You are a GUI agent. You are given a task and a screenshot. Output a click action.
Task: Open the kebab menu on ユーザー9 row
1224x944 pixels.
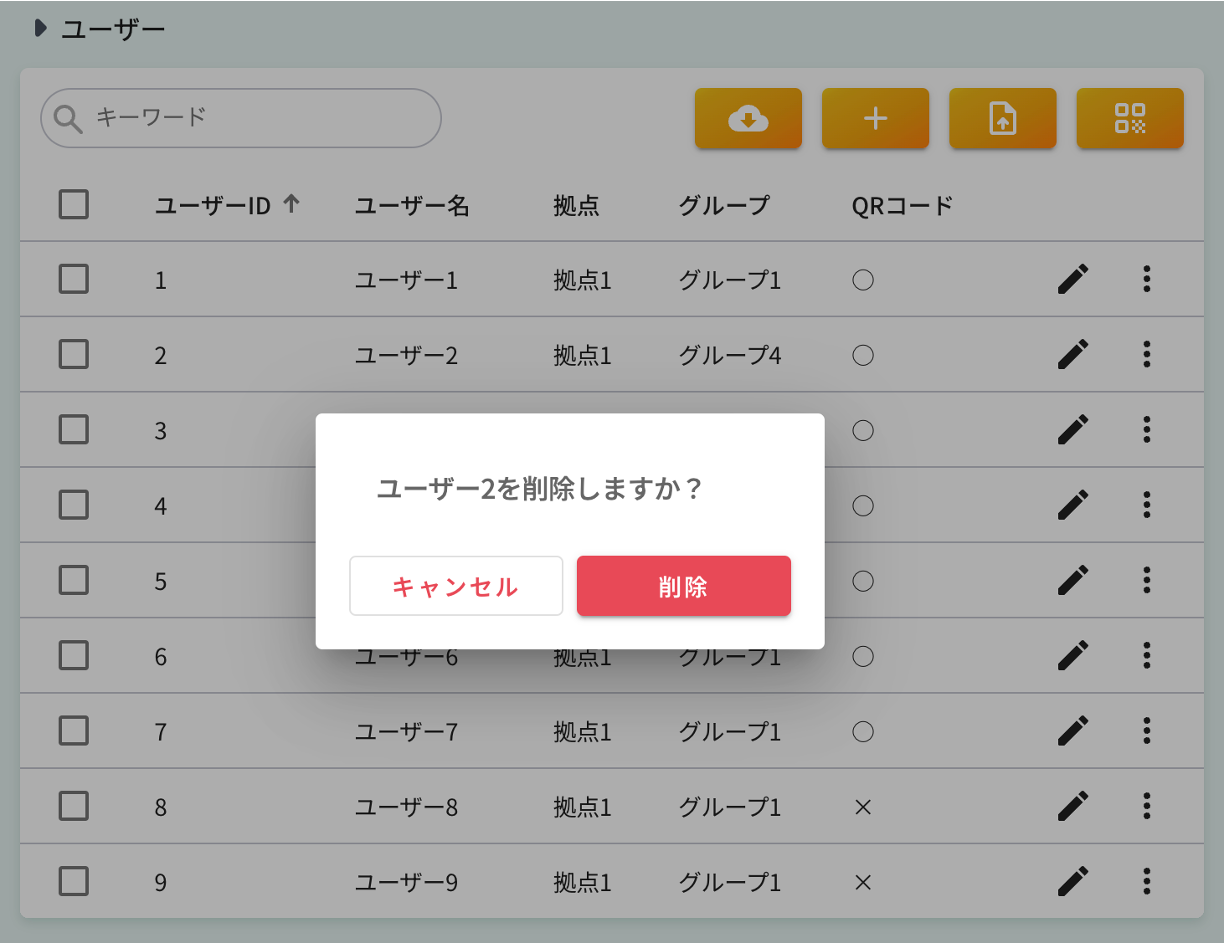pyautogui.click(x=1146, y=882)
